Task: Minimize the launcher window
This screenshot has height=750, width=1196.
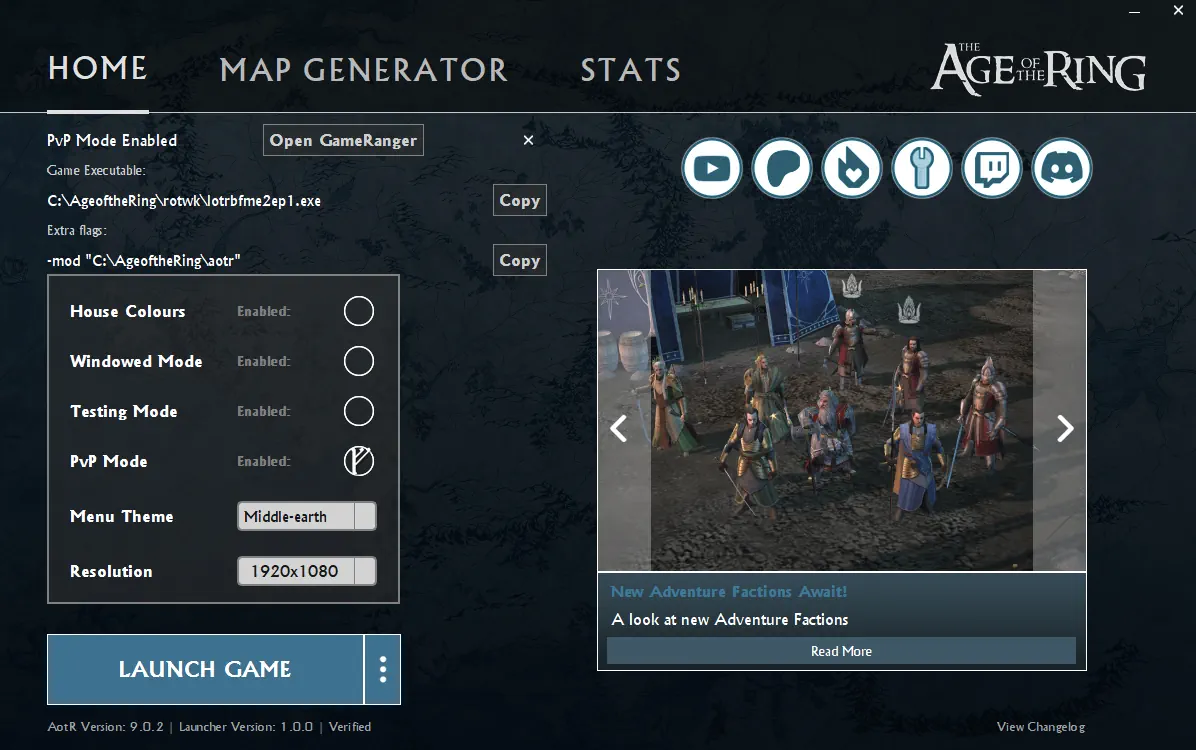Action: (x=1134, y=11)
